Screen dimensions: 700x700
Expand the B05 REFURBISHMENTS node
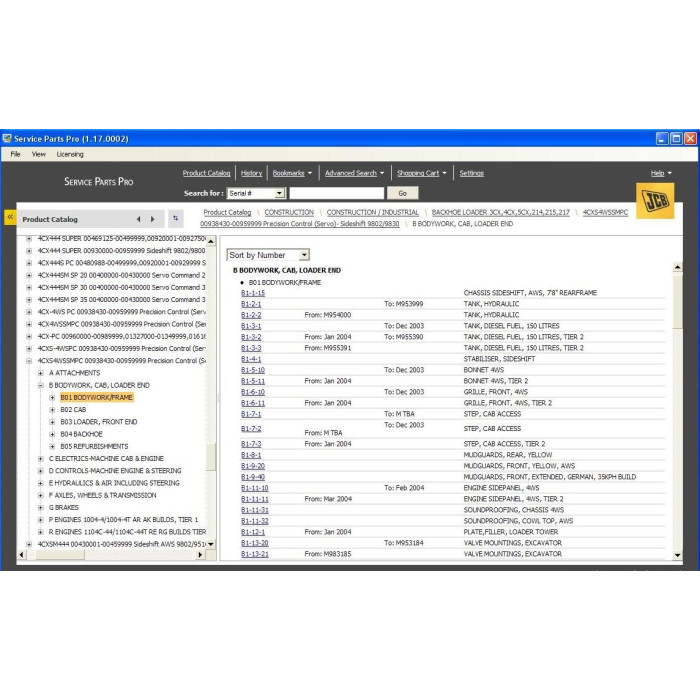[52, 446]
